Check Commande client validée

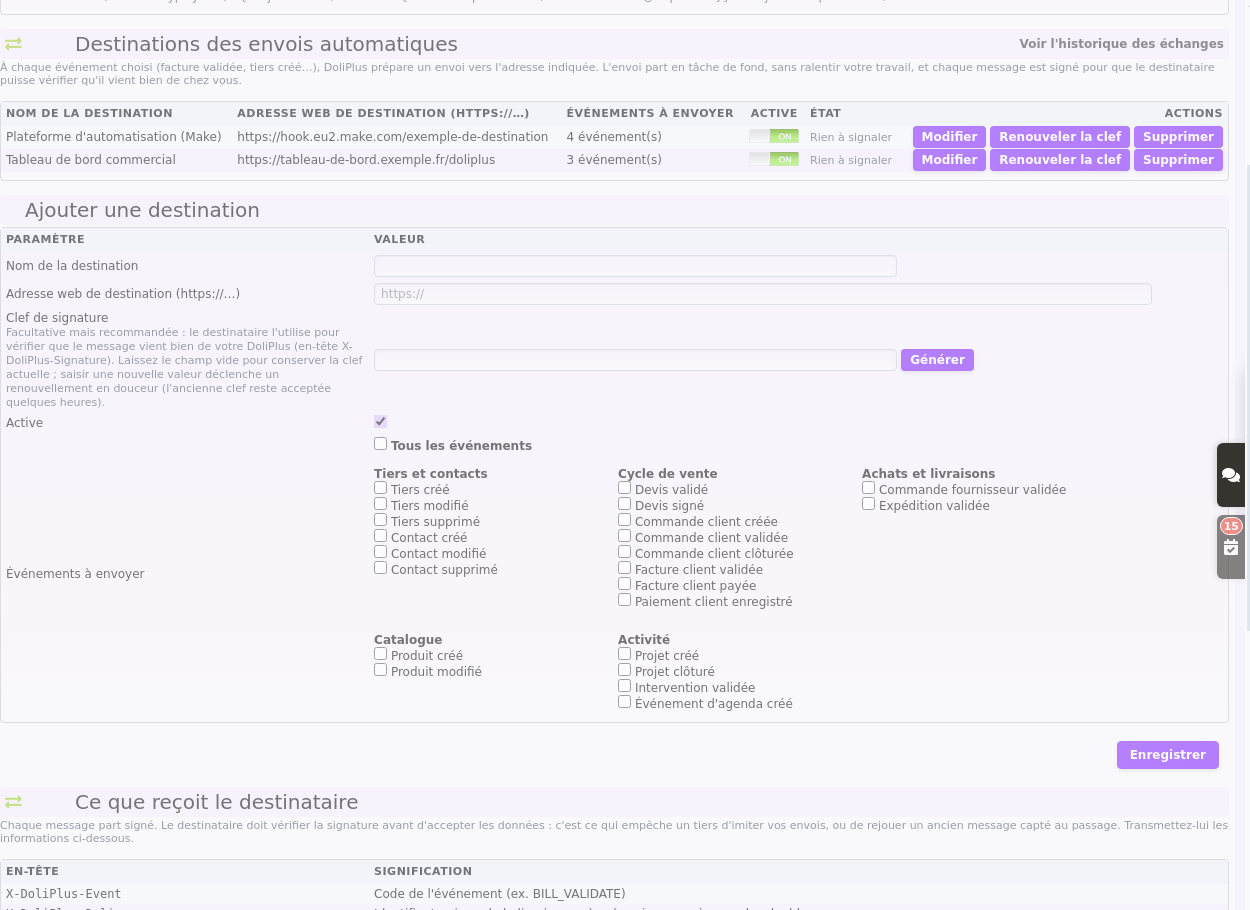point(624,536)
